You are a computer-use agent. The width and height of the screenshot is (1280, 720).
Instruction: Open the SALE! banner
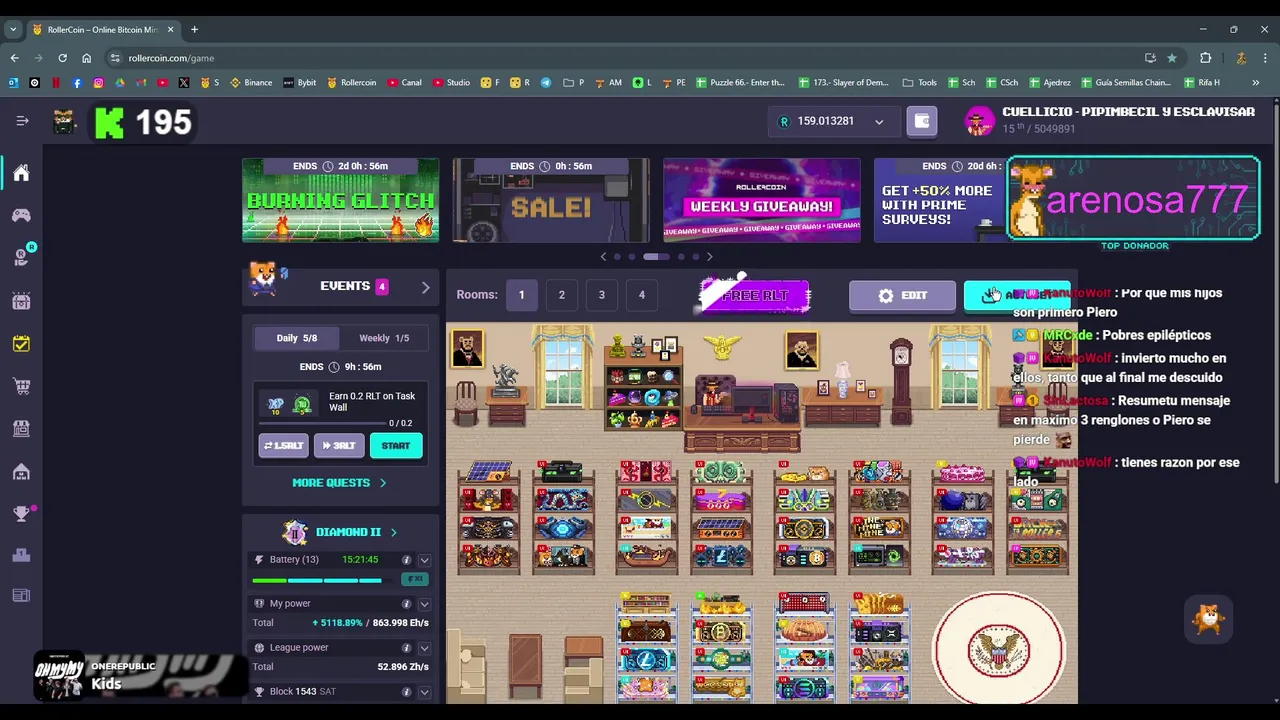(550, 200)
